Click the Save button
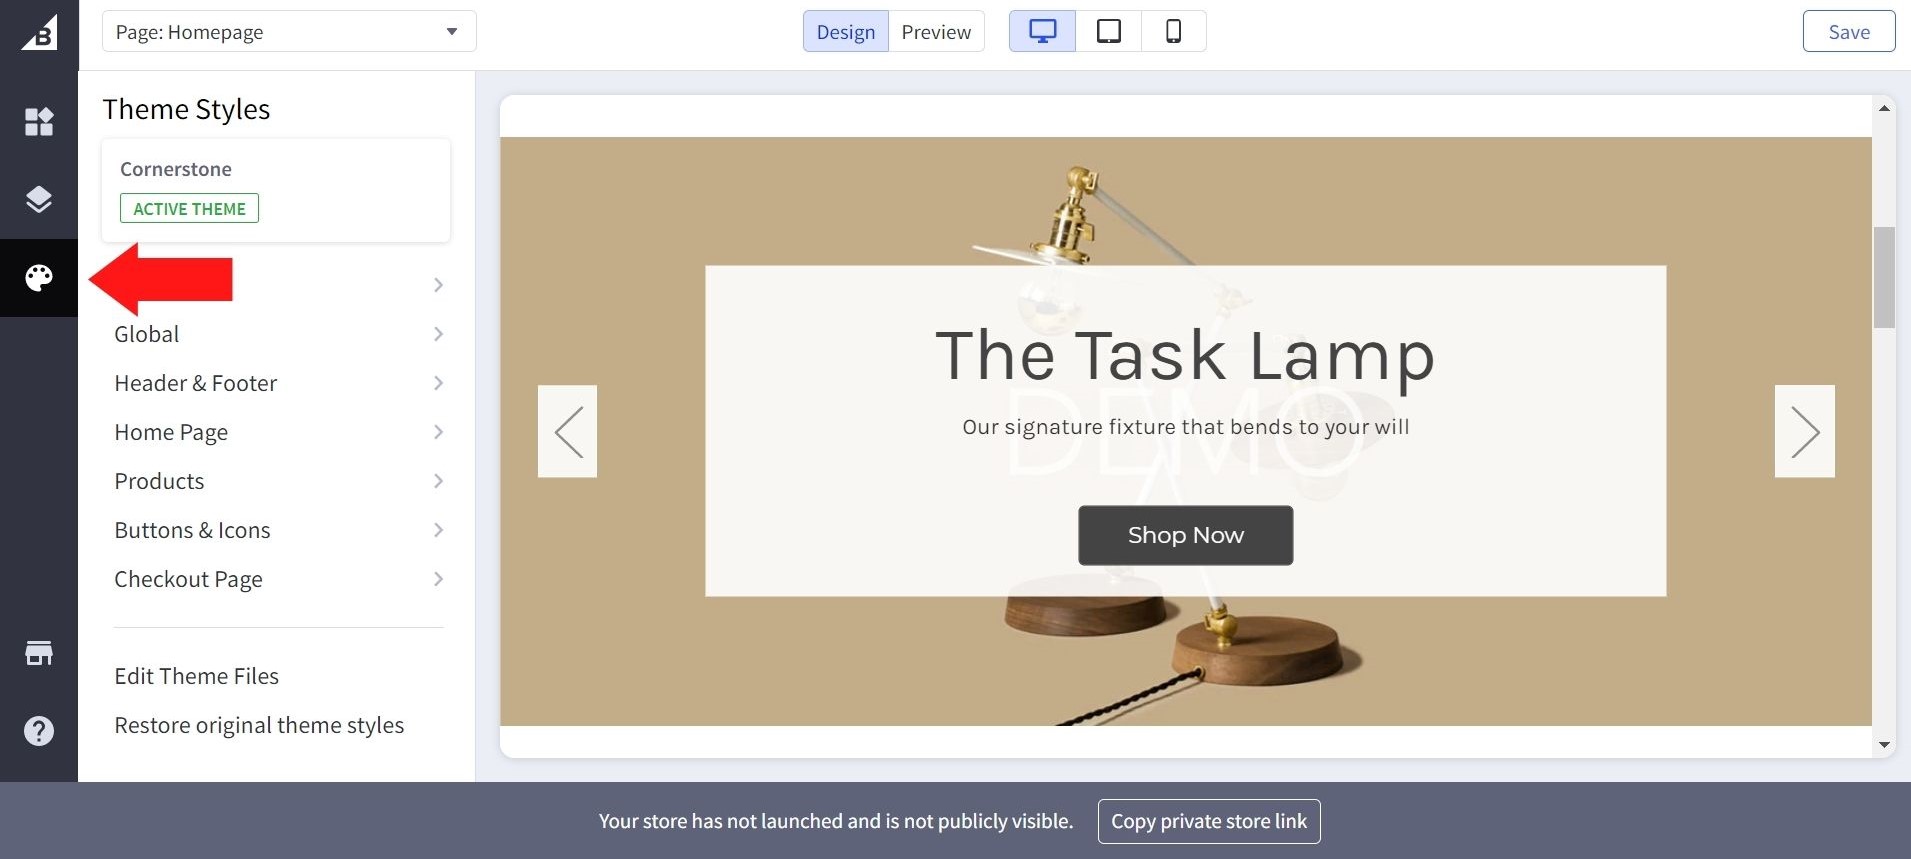 tap(1849, 31)
